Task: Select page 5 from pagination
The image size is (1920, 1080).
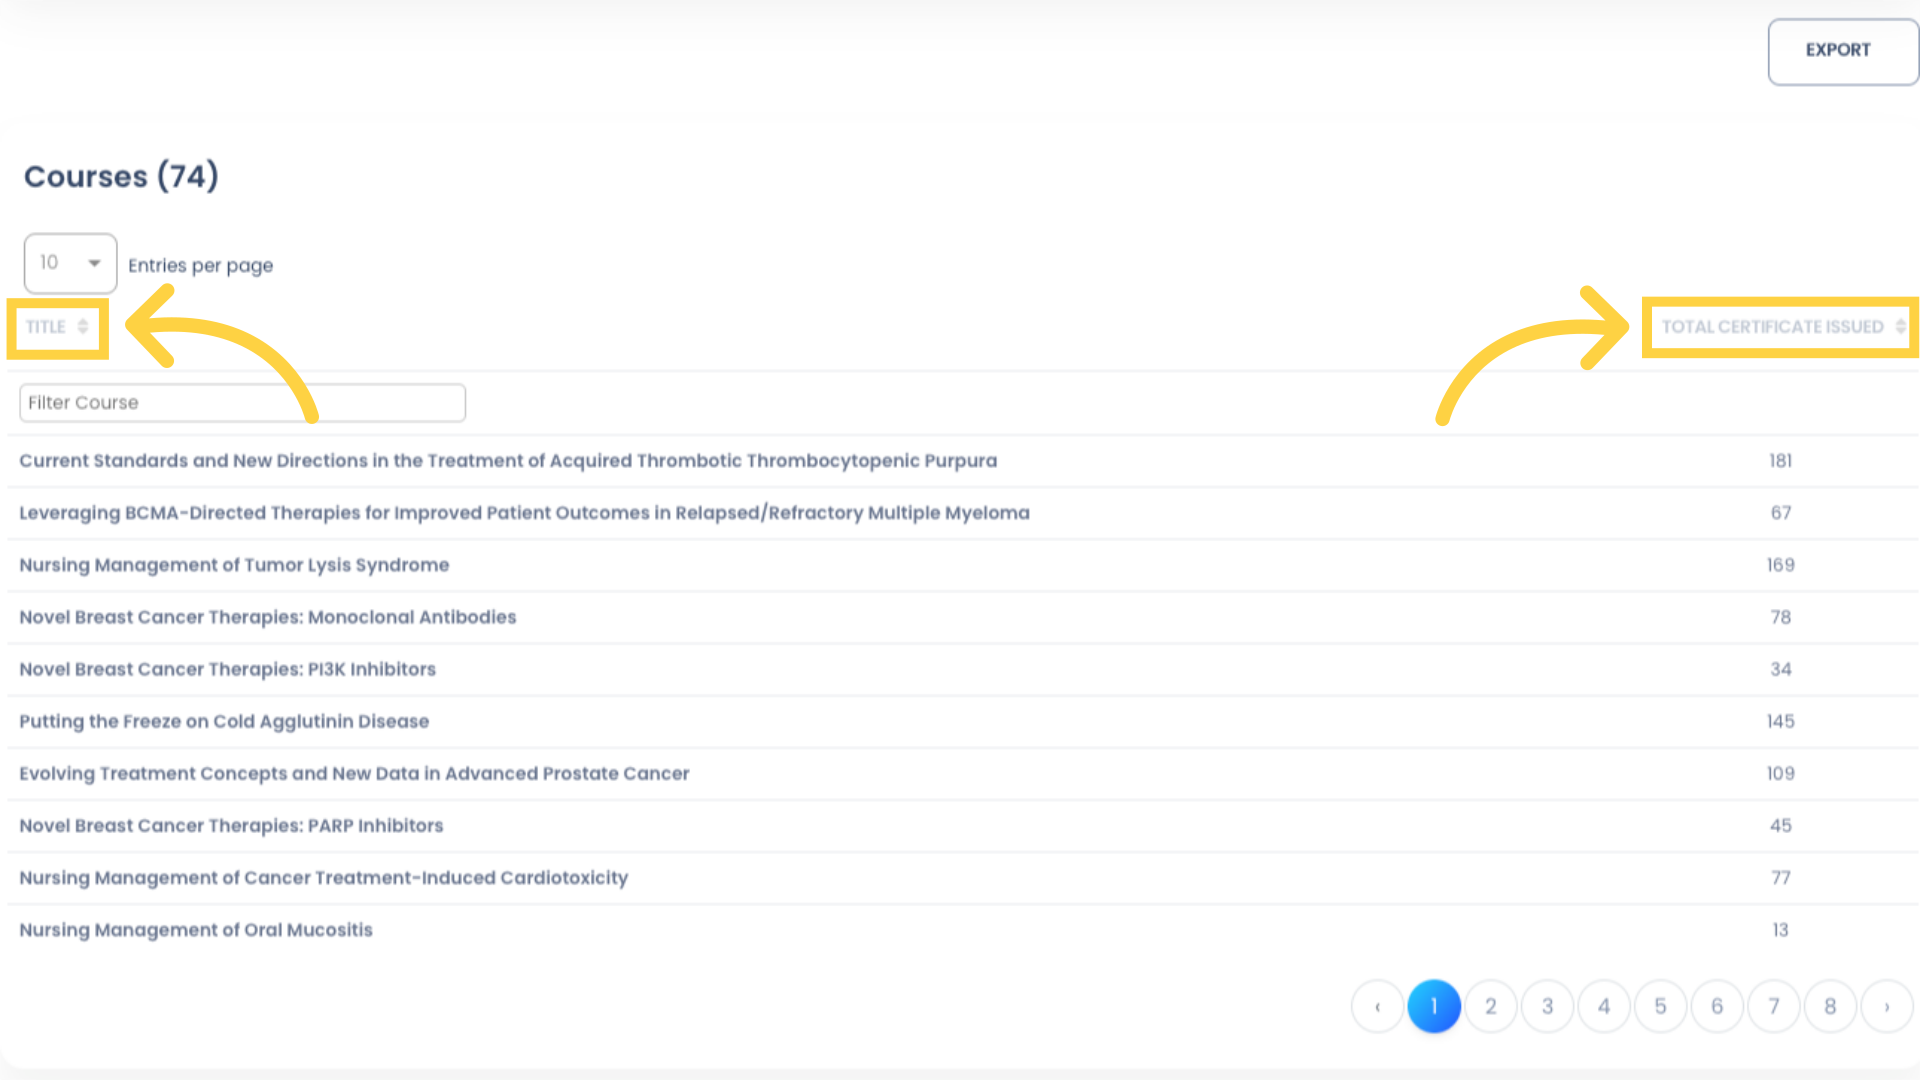Action: (x=1660, y=1006)
